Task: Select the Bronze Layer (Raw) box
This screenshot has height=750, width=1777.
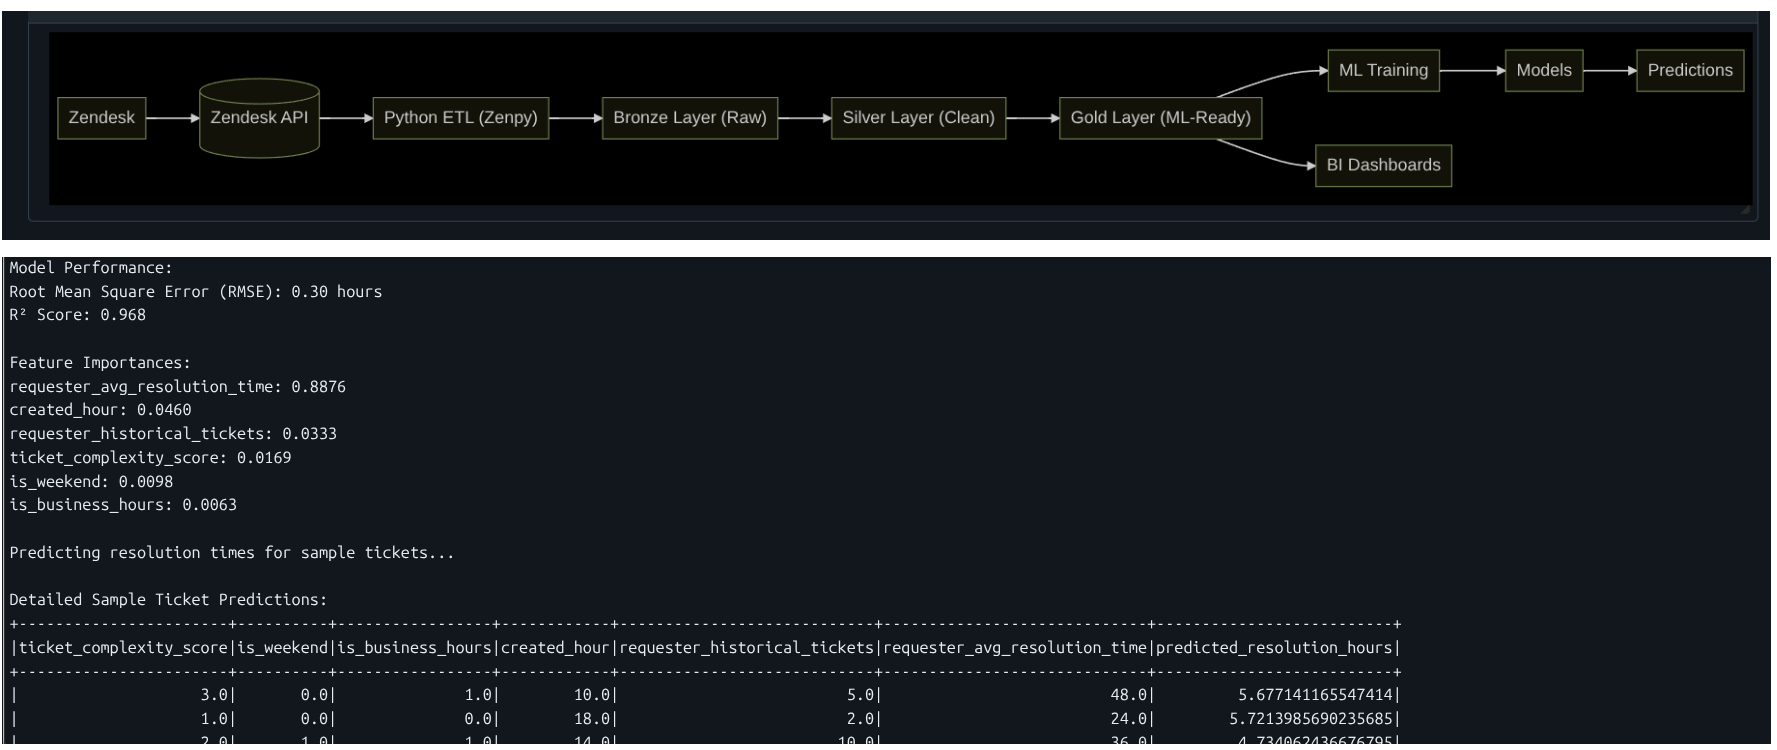Action: point(689,118)
